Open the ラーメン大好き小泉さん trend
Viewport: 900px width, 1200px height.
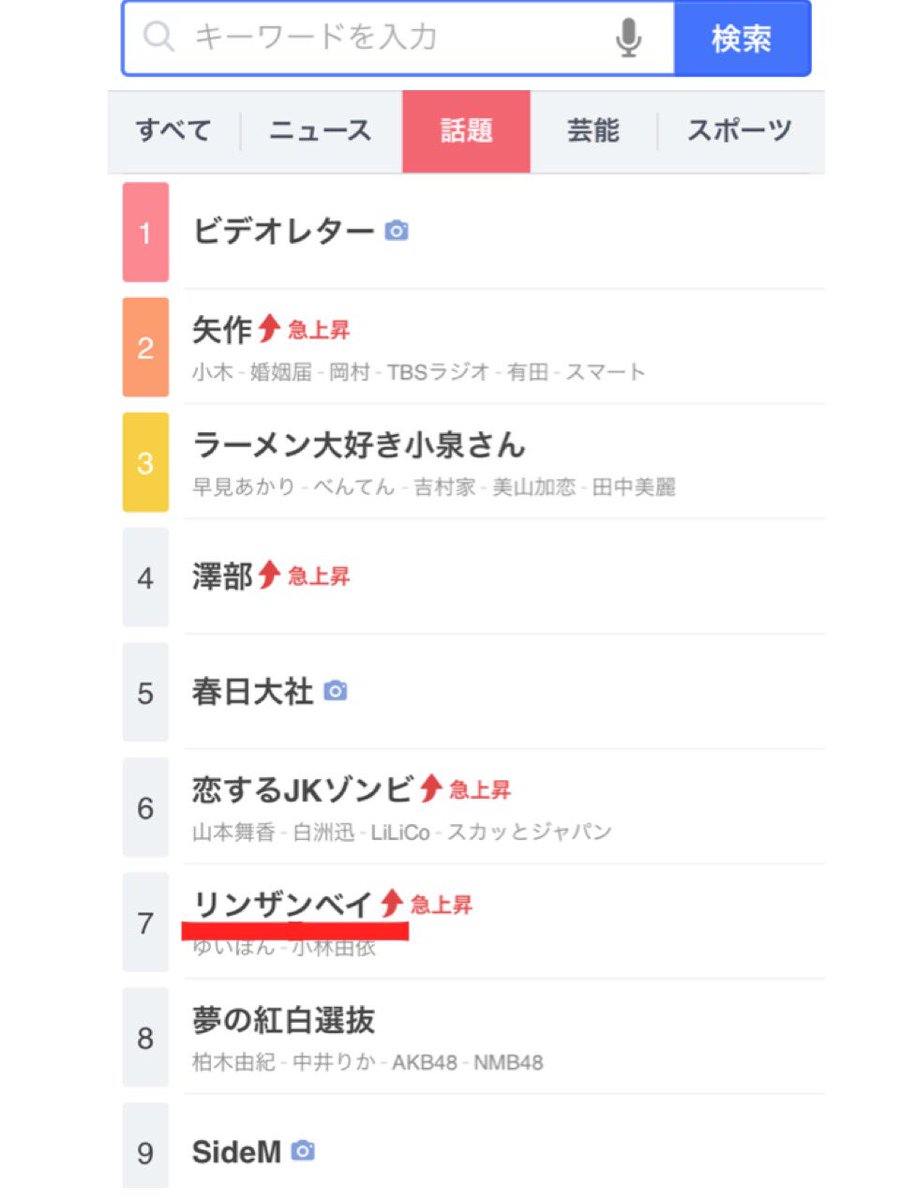coord(358,443)
